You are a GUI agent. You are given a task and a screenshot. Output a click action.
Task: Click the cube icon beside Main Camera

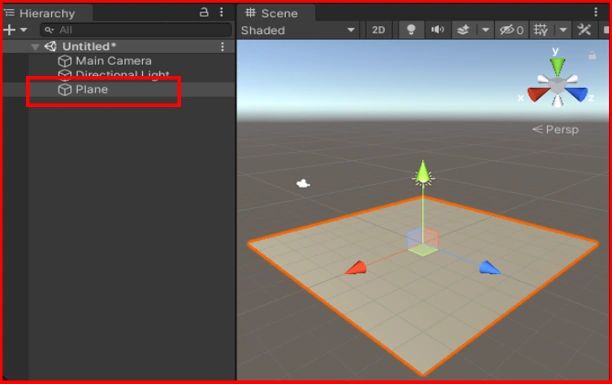65,61
